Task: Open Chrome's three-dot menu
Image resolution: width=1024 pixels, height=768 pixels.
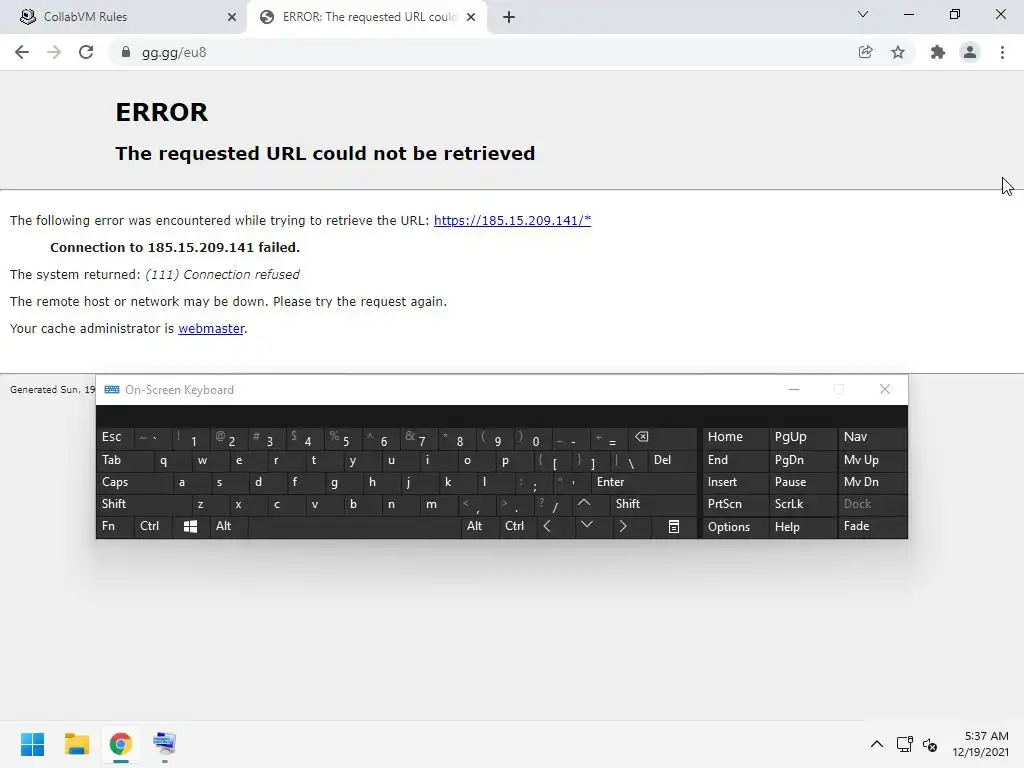Action: tap(1002, 52)
